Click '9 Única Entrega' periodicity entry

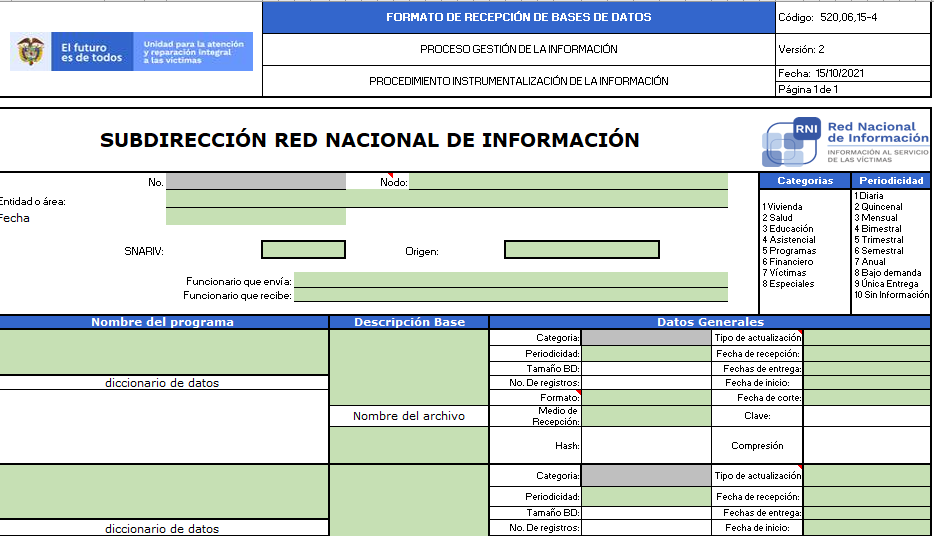(886, 284)
